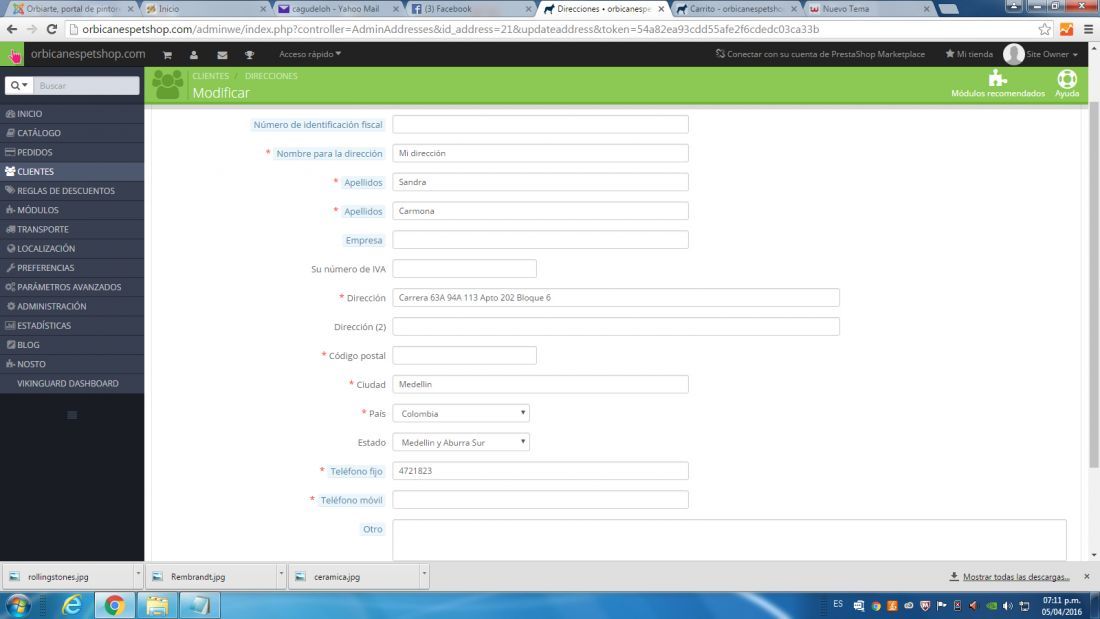The image size is (1100, 619).
Task: Open the messages envelope icon
Action: click(x=222, y=55)
